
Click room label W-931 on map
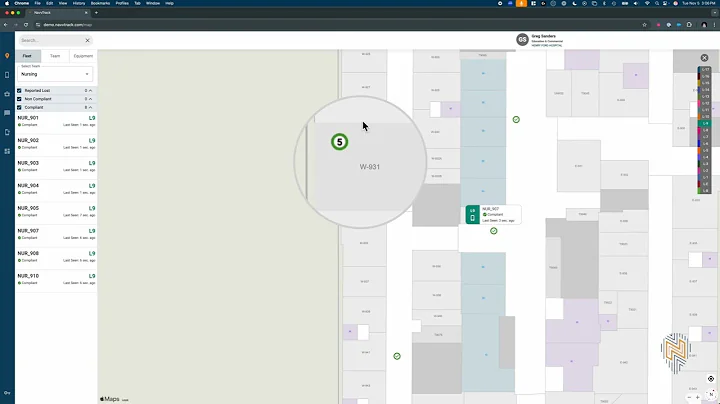tap(370, 167)
